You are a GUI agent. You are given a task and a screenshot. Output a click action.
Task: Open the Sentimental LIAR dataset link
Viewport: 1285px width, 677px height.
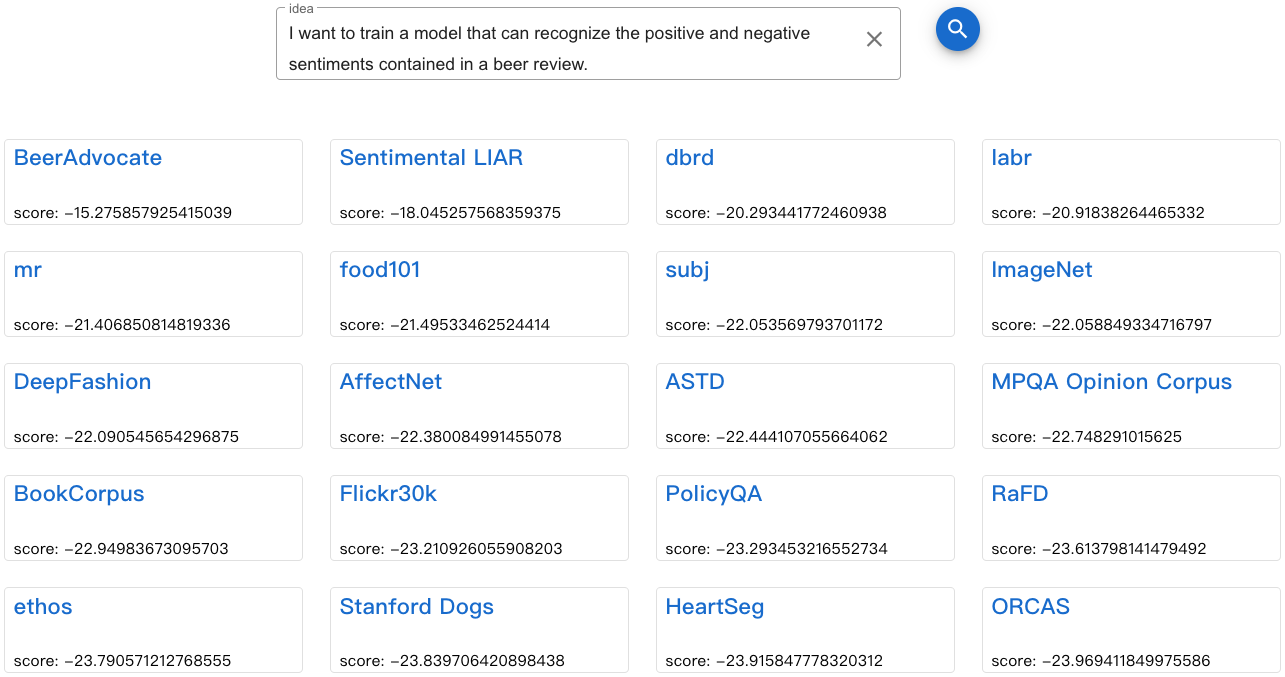coord(431,158)
